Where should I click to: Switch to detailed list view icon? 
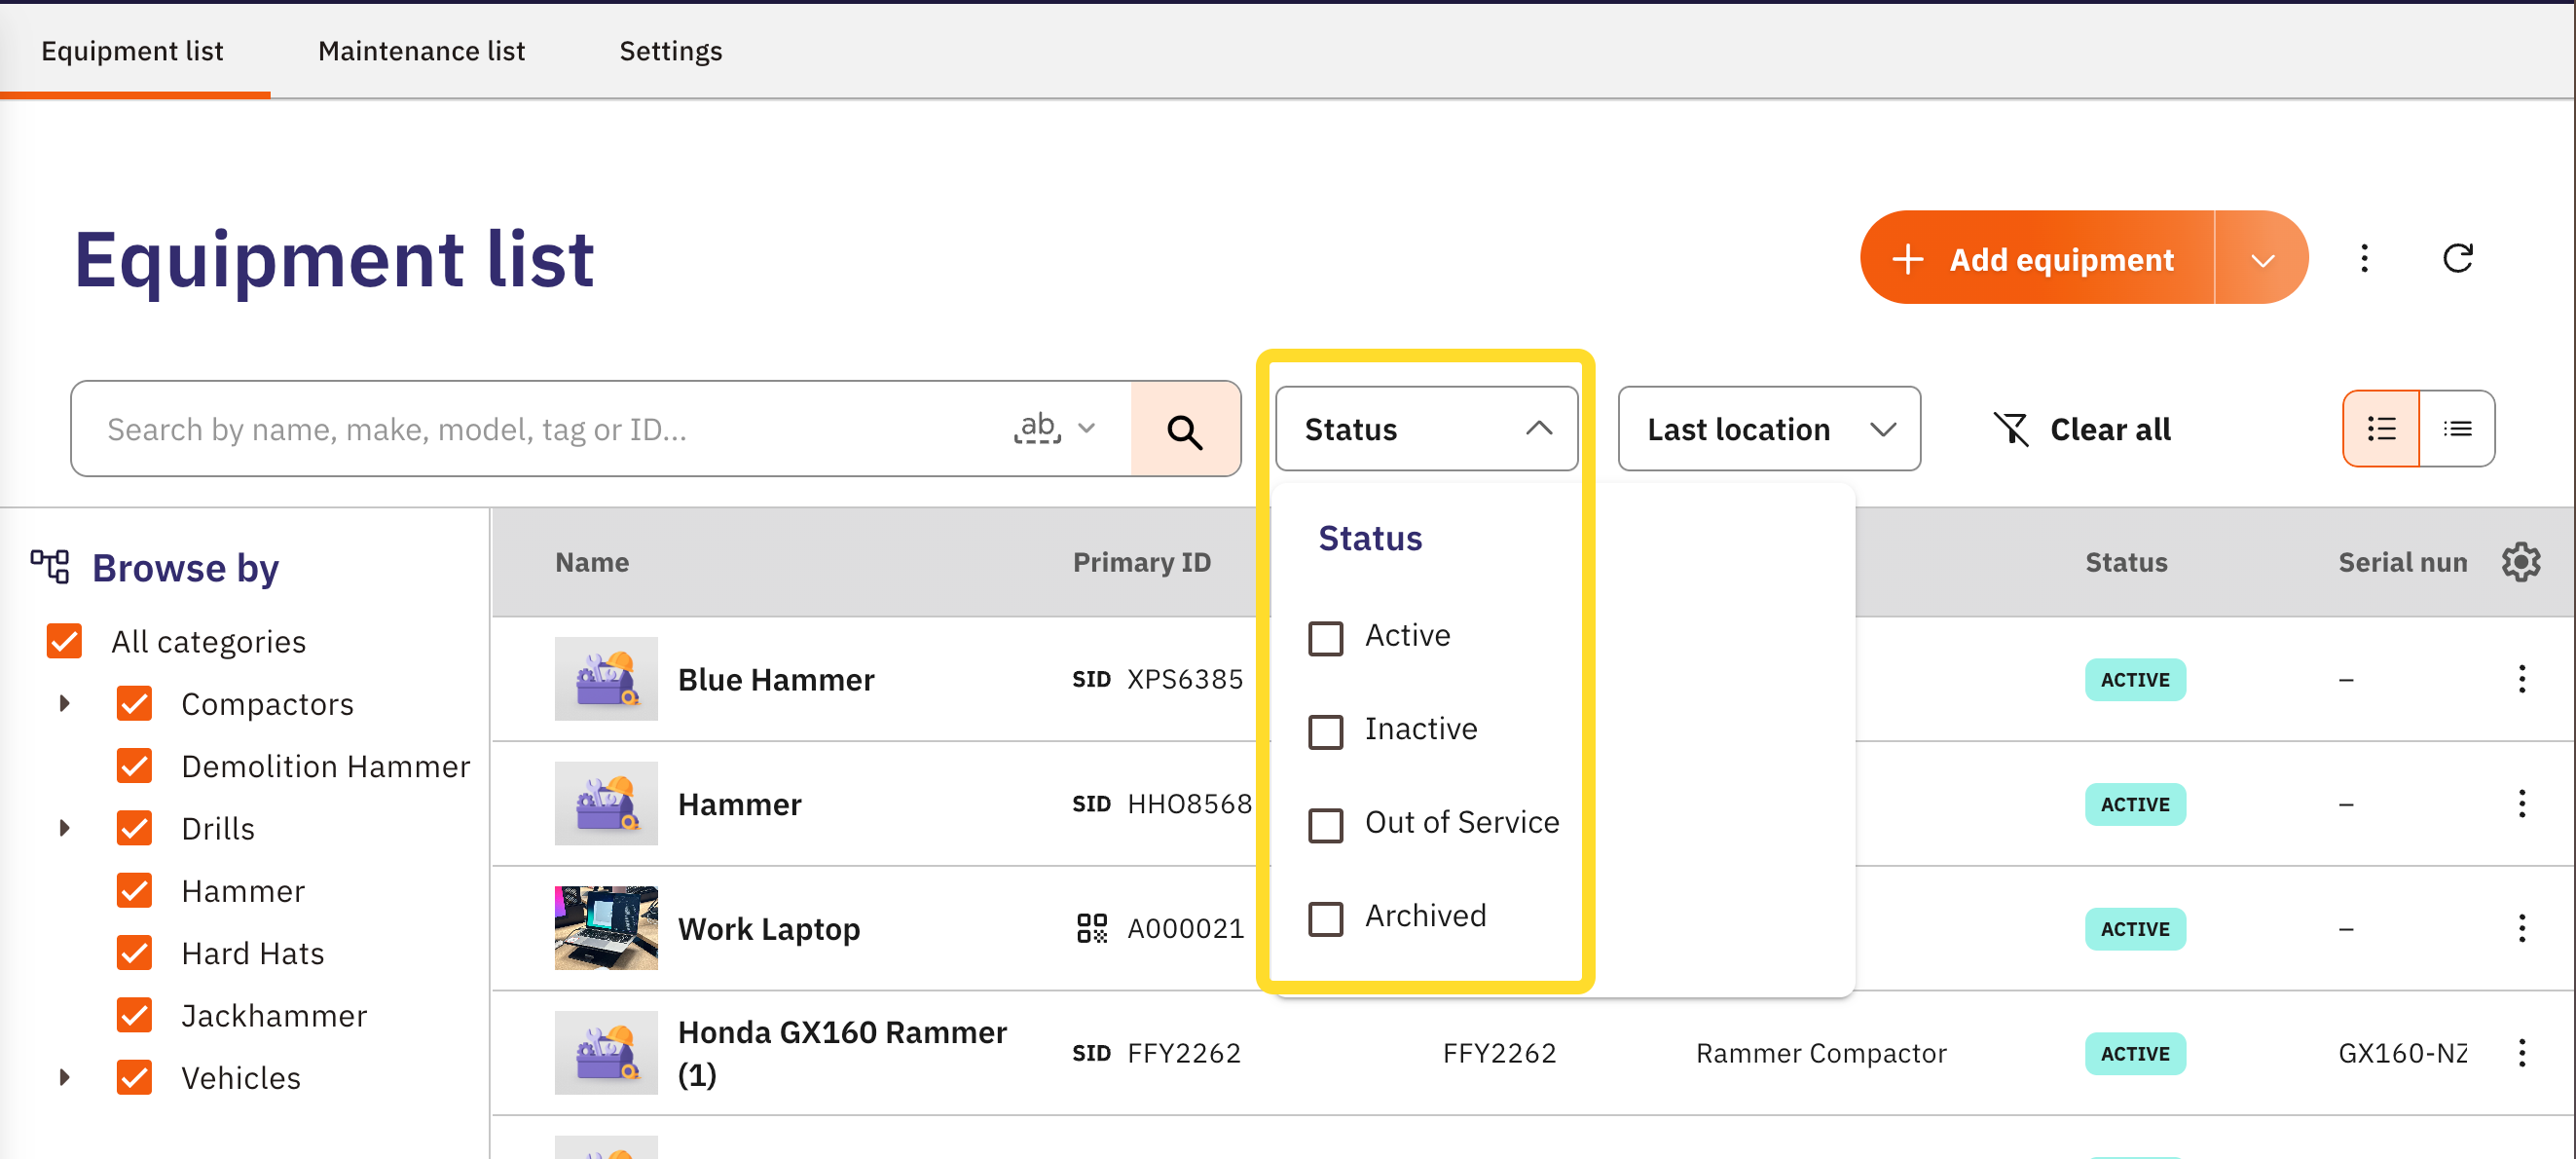(2381, 429)
